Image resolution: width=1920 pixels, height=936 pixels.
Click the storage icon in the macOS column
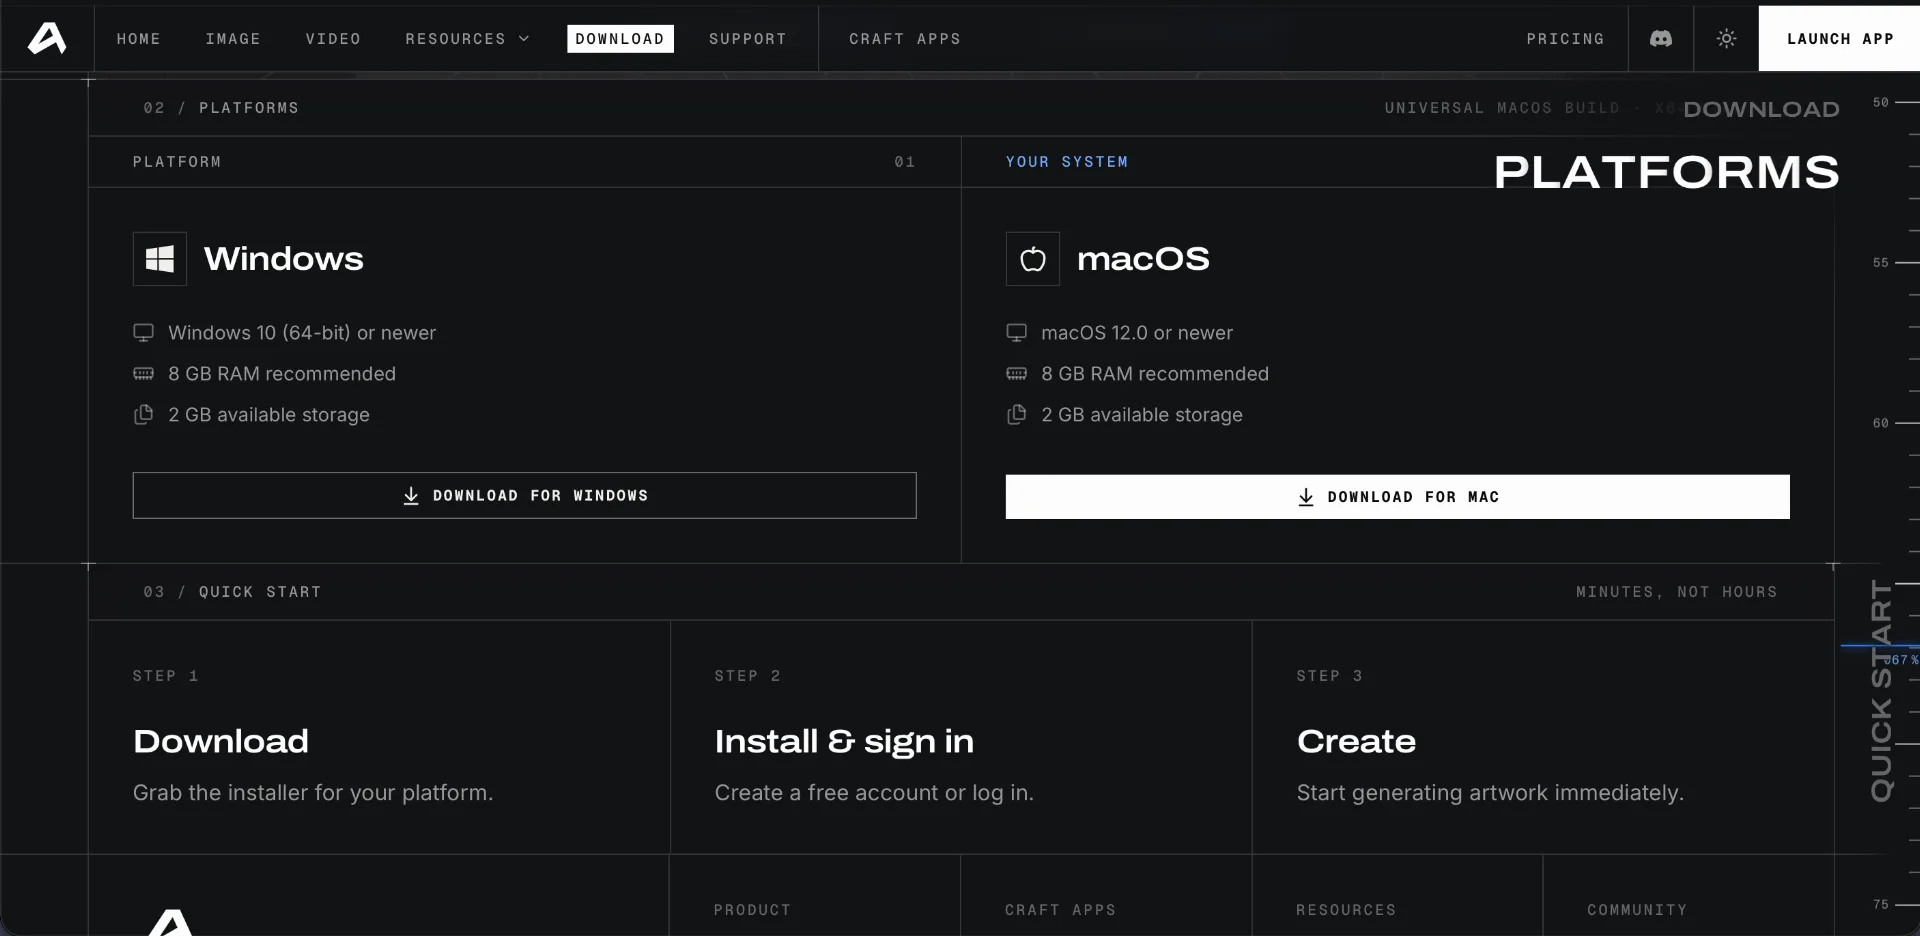coord(1017,414)
